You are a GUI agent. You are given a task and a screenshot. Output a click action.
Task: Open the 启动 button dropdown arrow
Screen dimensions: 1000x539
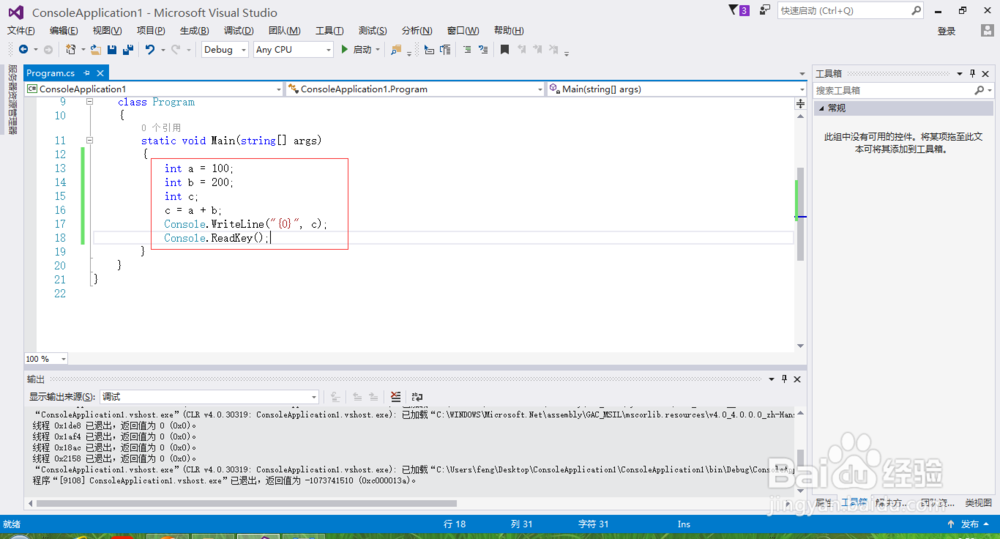click(x=378, y=50)
